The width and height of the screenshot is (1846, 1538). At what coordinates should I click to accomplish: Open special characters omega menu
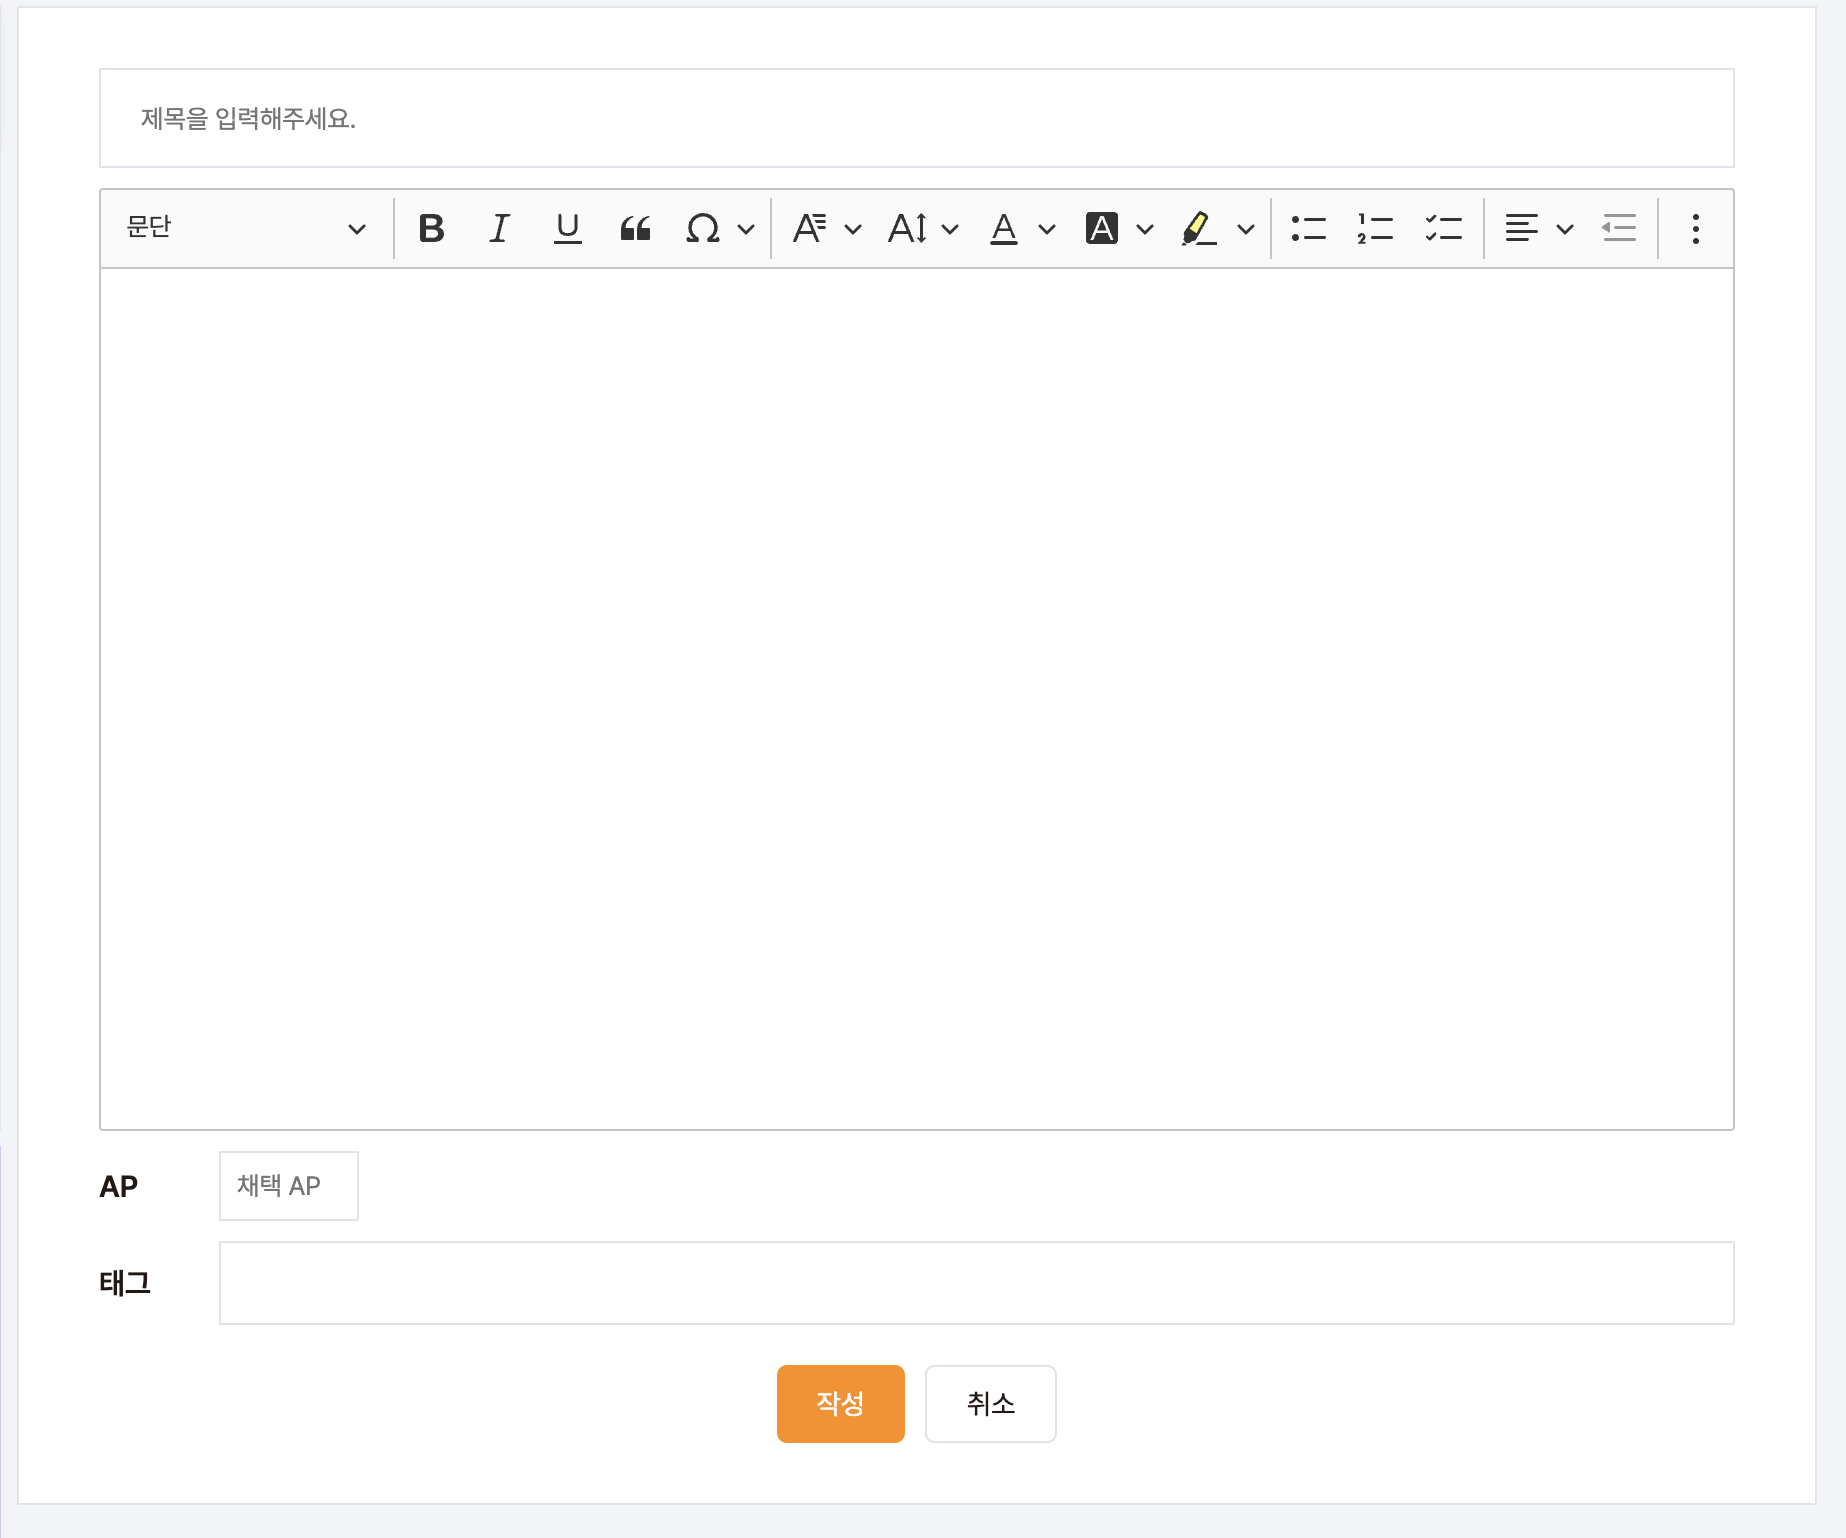pyautogui.click(x=718, y=229)
